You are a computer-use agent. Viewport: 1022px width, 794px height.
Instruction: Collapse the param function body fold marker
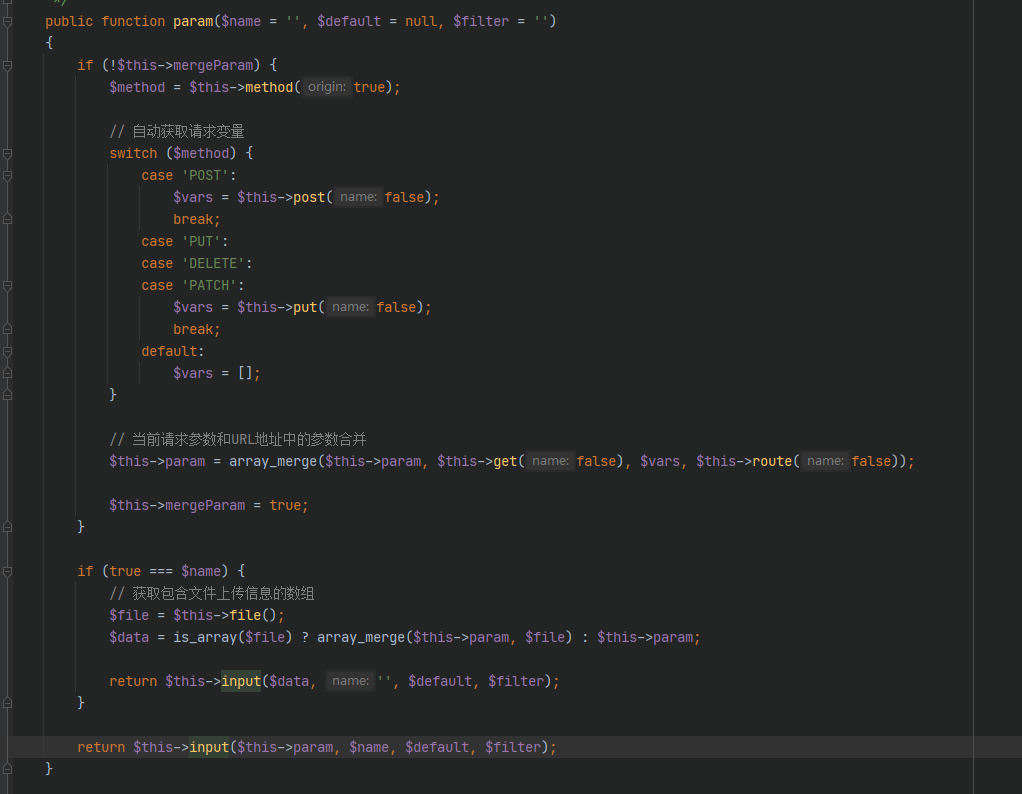[x=7, y=21]
